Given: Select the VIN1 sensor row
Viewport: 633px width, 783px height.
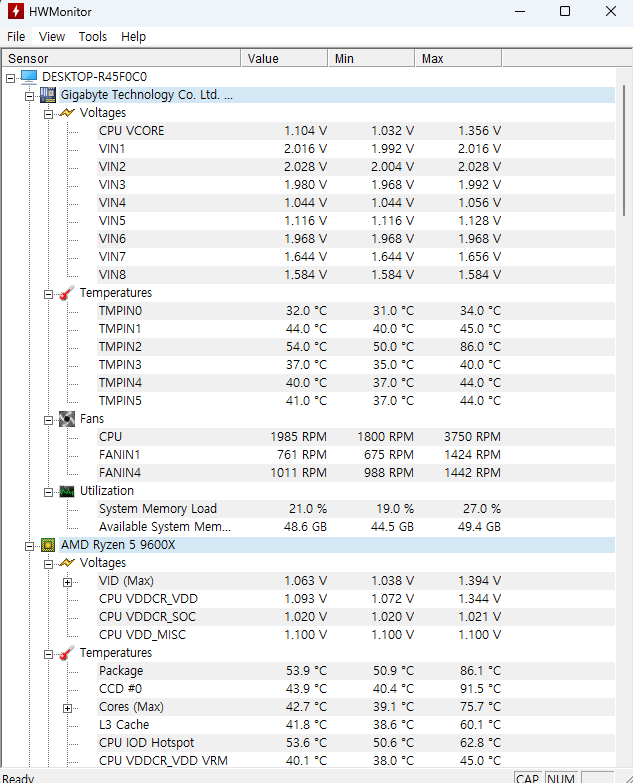Looking at the screenshot, I should (x=356, y=149).
